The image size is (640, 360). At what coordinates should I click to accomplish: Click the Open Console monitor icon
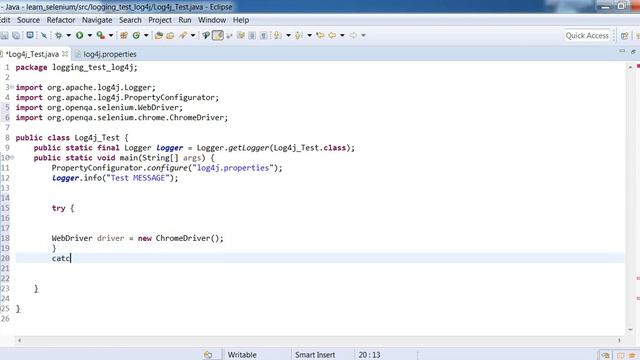tap(30, 36)
